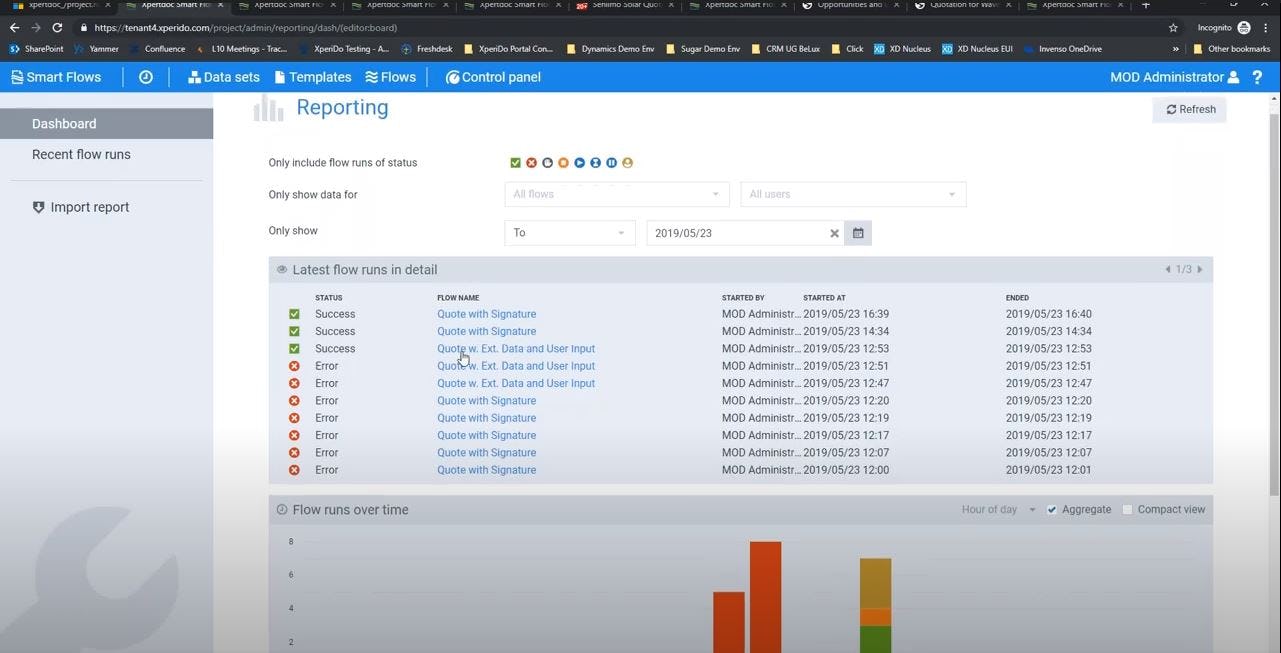The height and width of the screenshot is (653, 1281).
Task: Reload the page with browser refresh
Action: point(57,28)
